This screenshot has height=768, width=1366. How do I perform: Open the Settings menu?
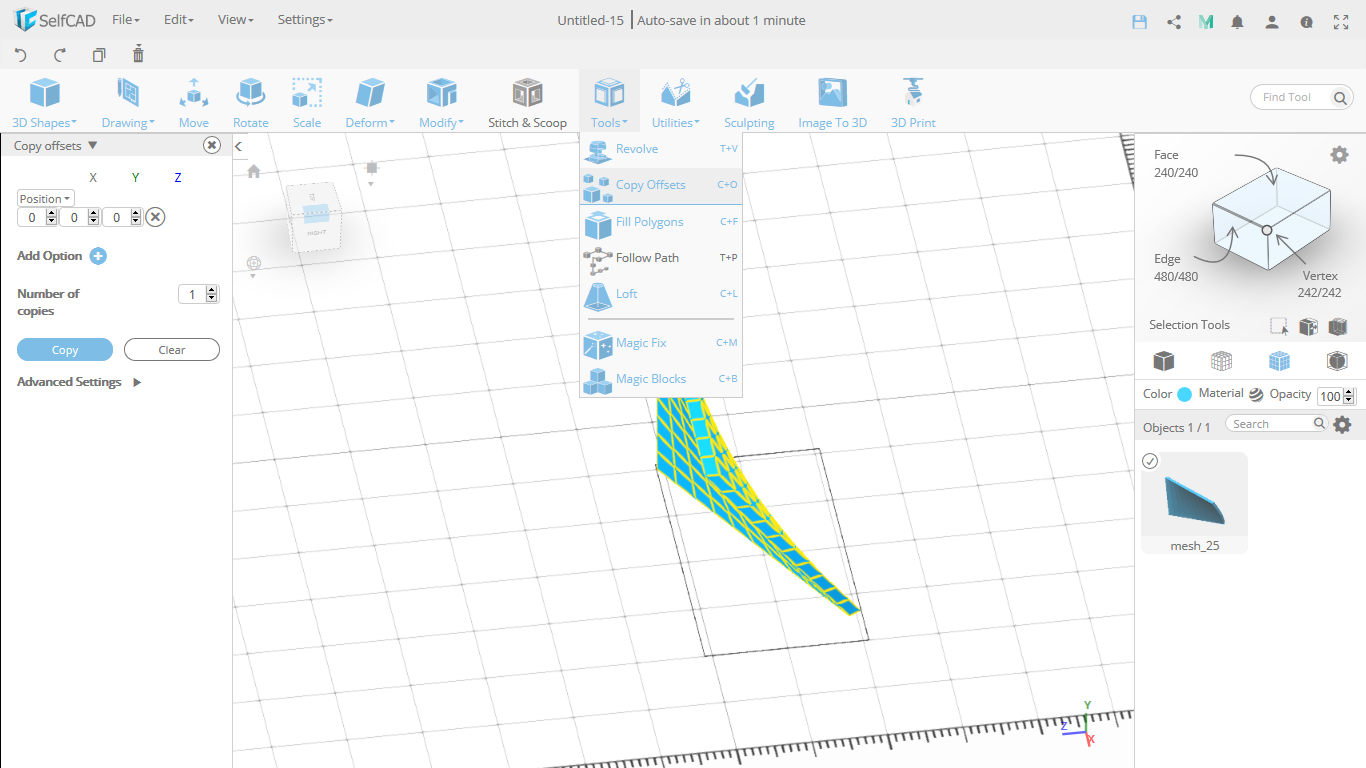click(x=305, y=20)
